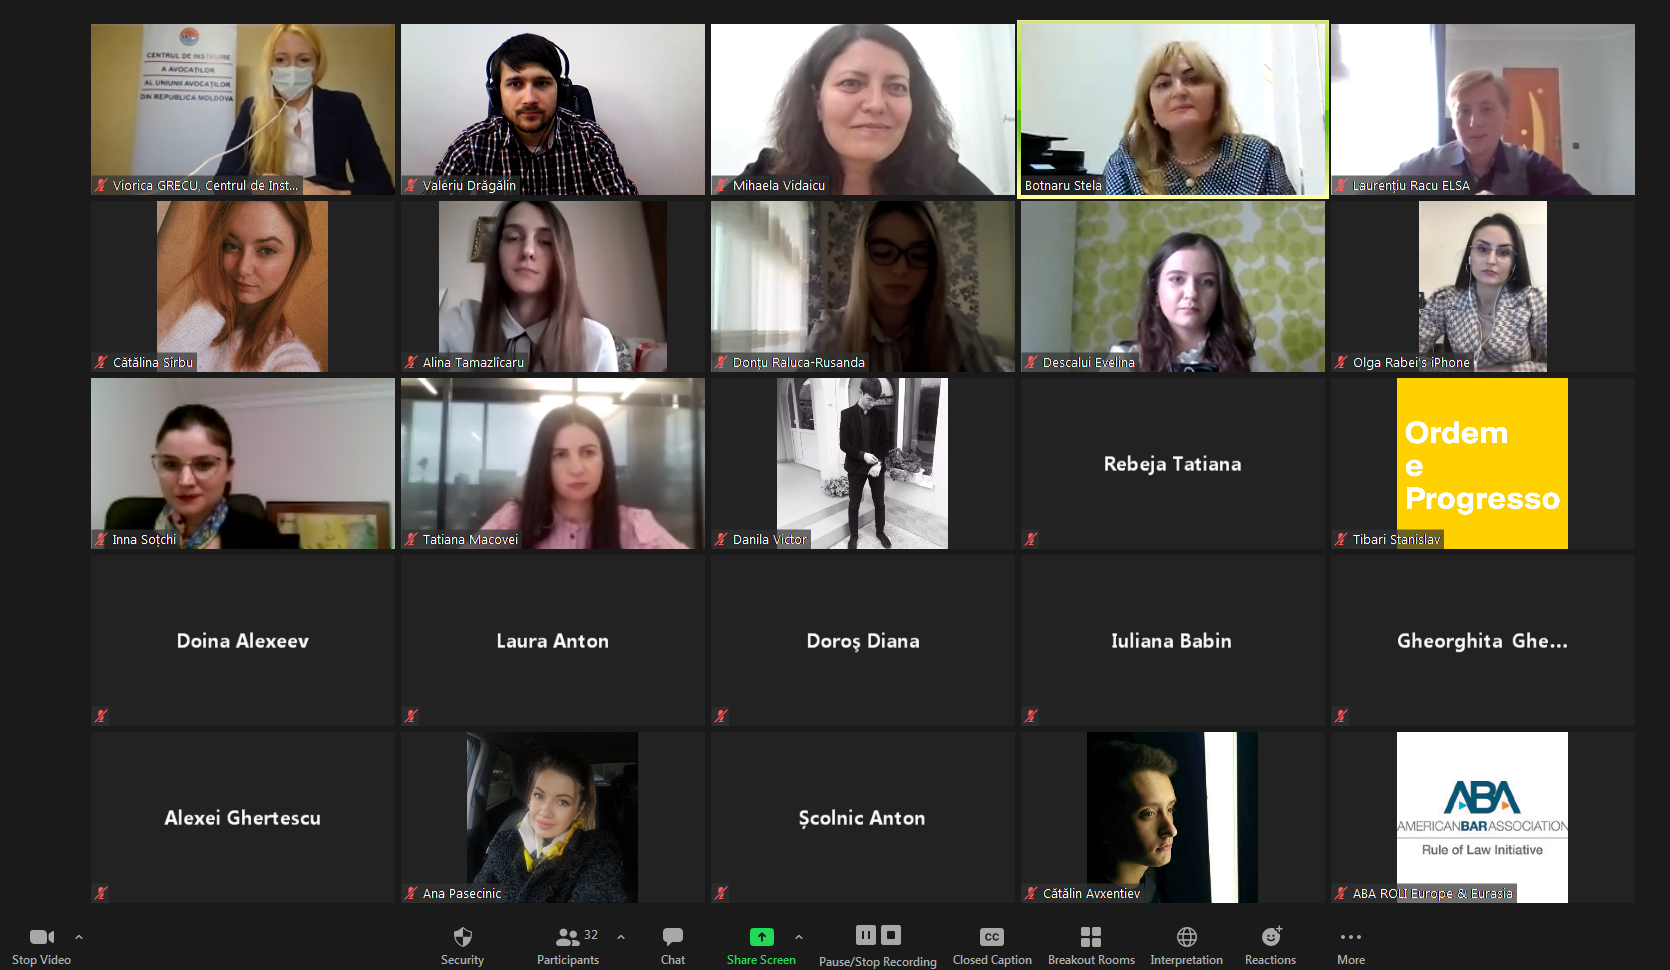Expand the arrow beside Participants
Viewport: 1670px width, 970px height.
[x=621, y=937]
